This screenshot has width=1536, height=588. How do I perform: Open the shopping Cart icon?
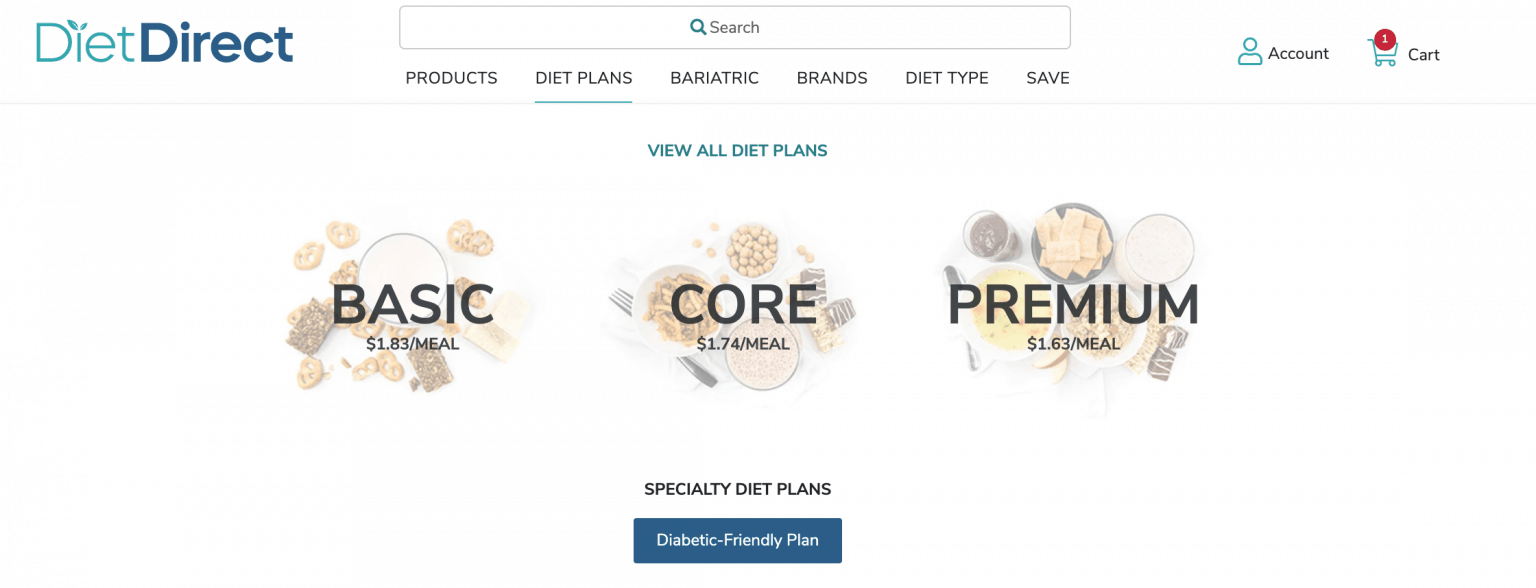[x=1383, y=53]
